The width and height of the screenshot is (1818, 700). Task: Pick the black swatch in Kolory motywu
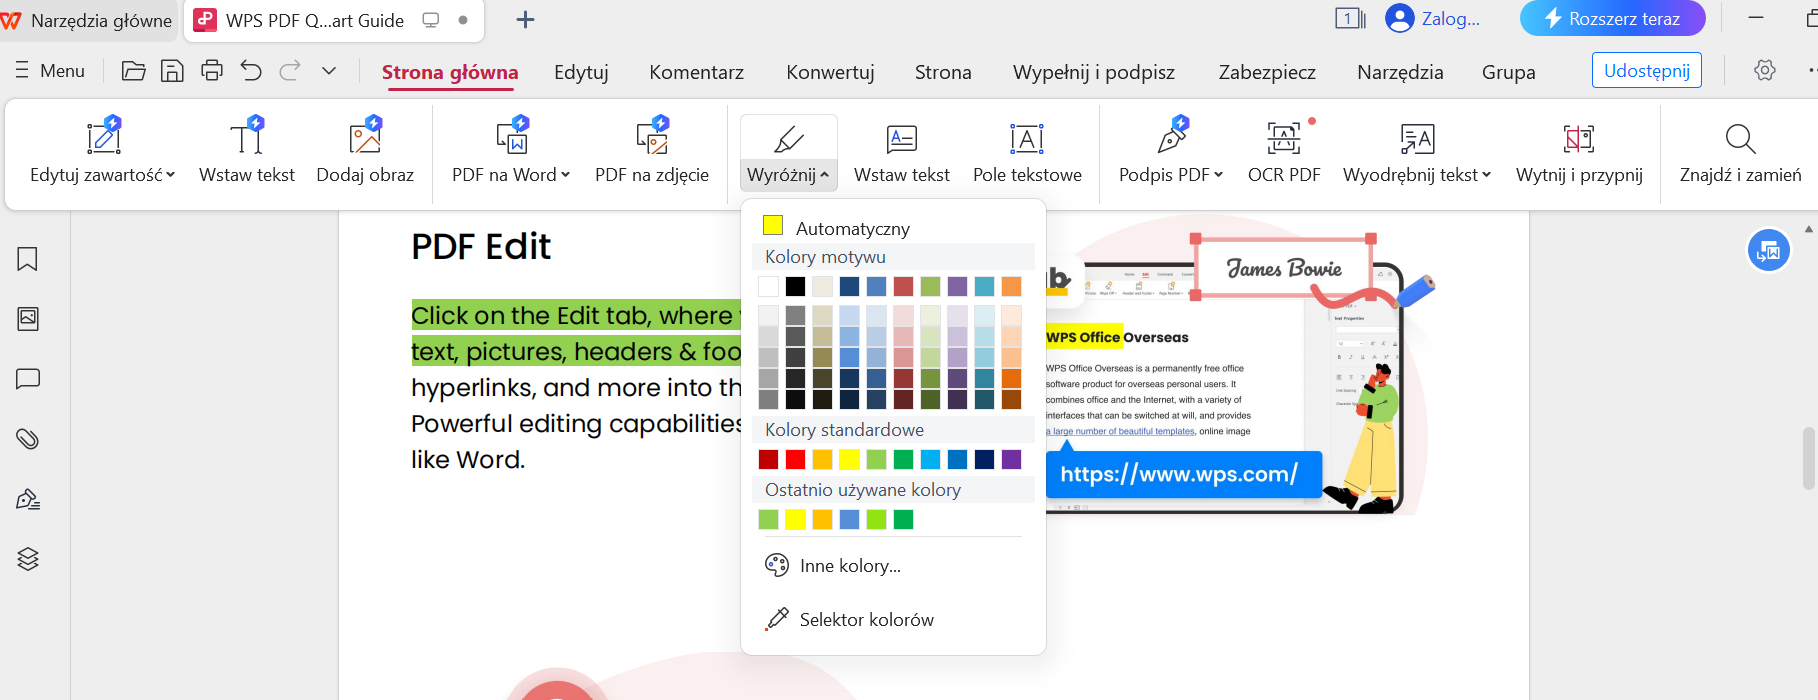click(x=795, y=286)
